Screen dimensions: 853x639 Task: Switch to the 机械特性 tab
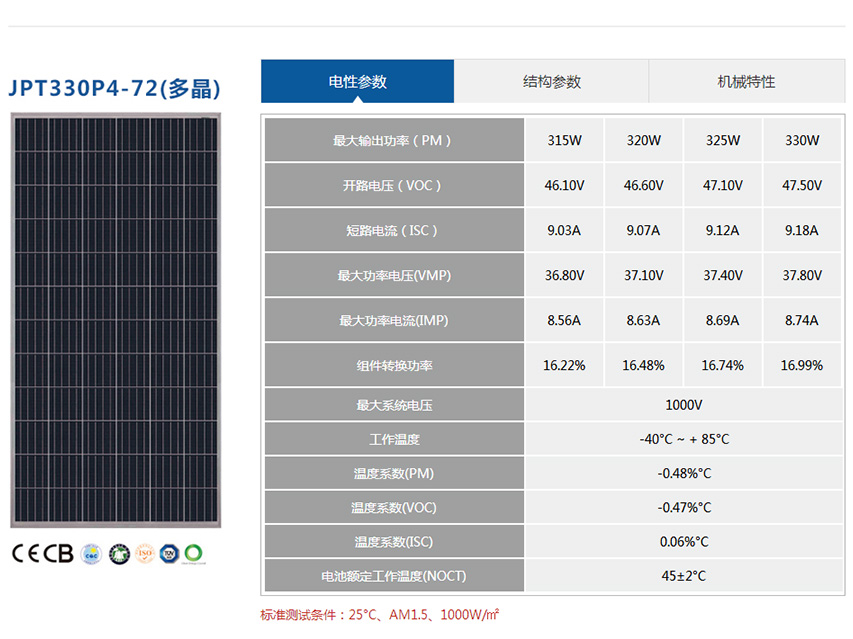pos(746,82)
